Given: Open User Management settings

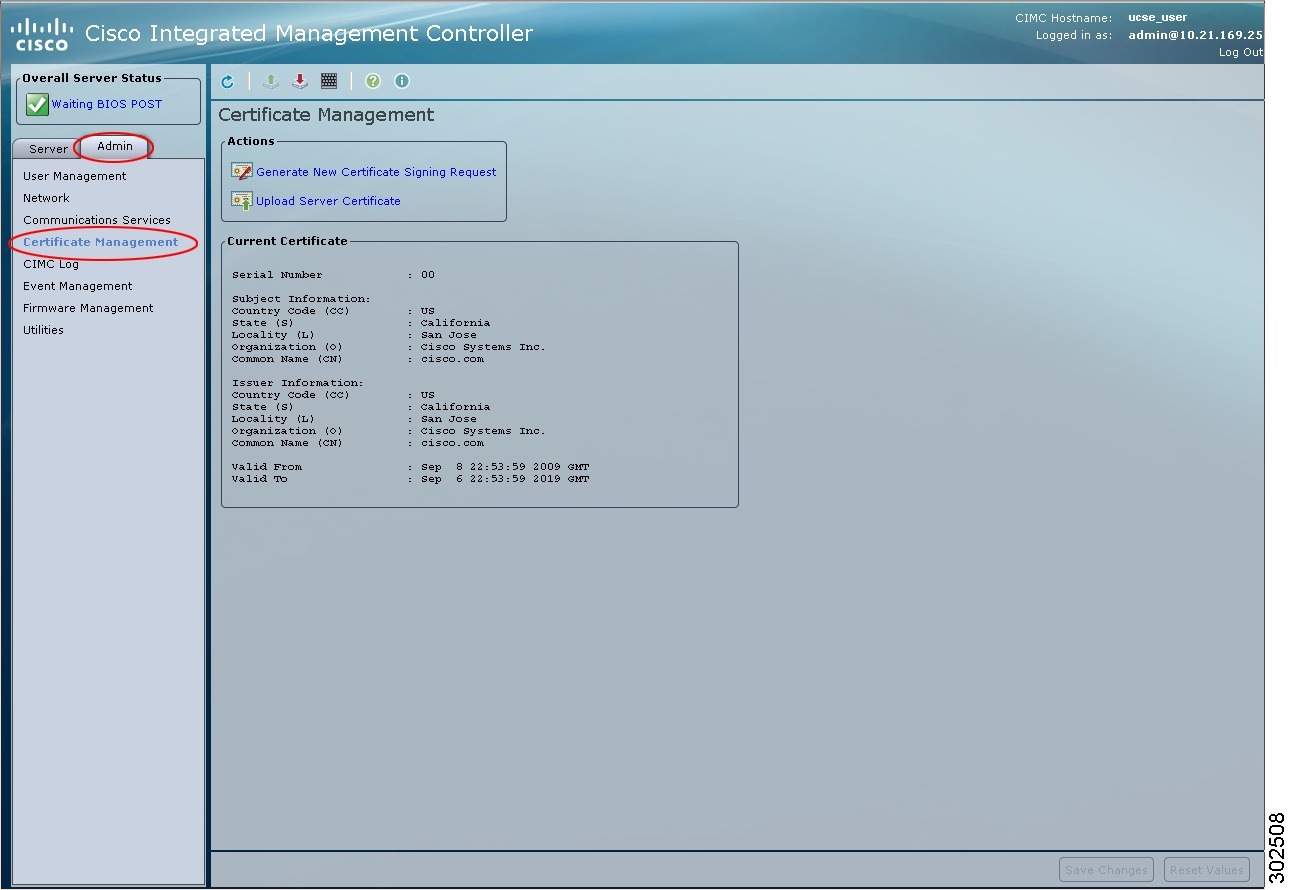Looking at the screenshot, I should click(x=74, y=175).
